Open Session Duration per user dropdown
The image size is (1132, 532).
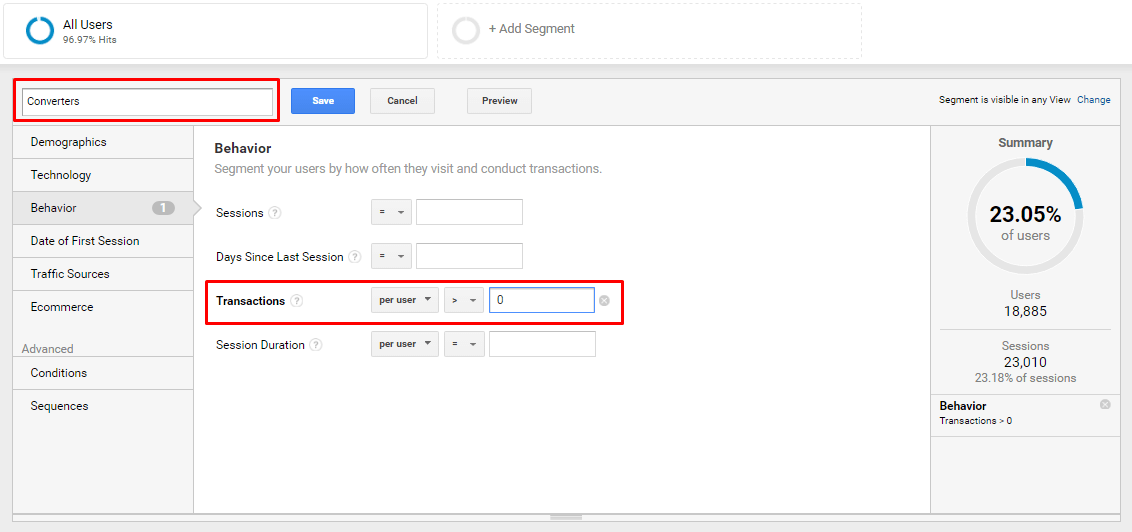click(x=405, y=344)
